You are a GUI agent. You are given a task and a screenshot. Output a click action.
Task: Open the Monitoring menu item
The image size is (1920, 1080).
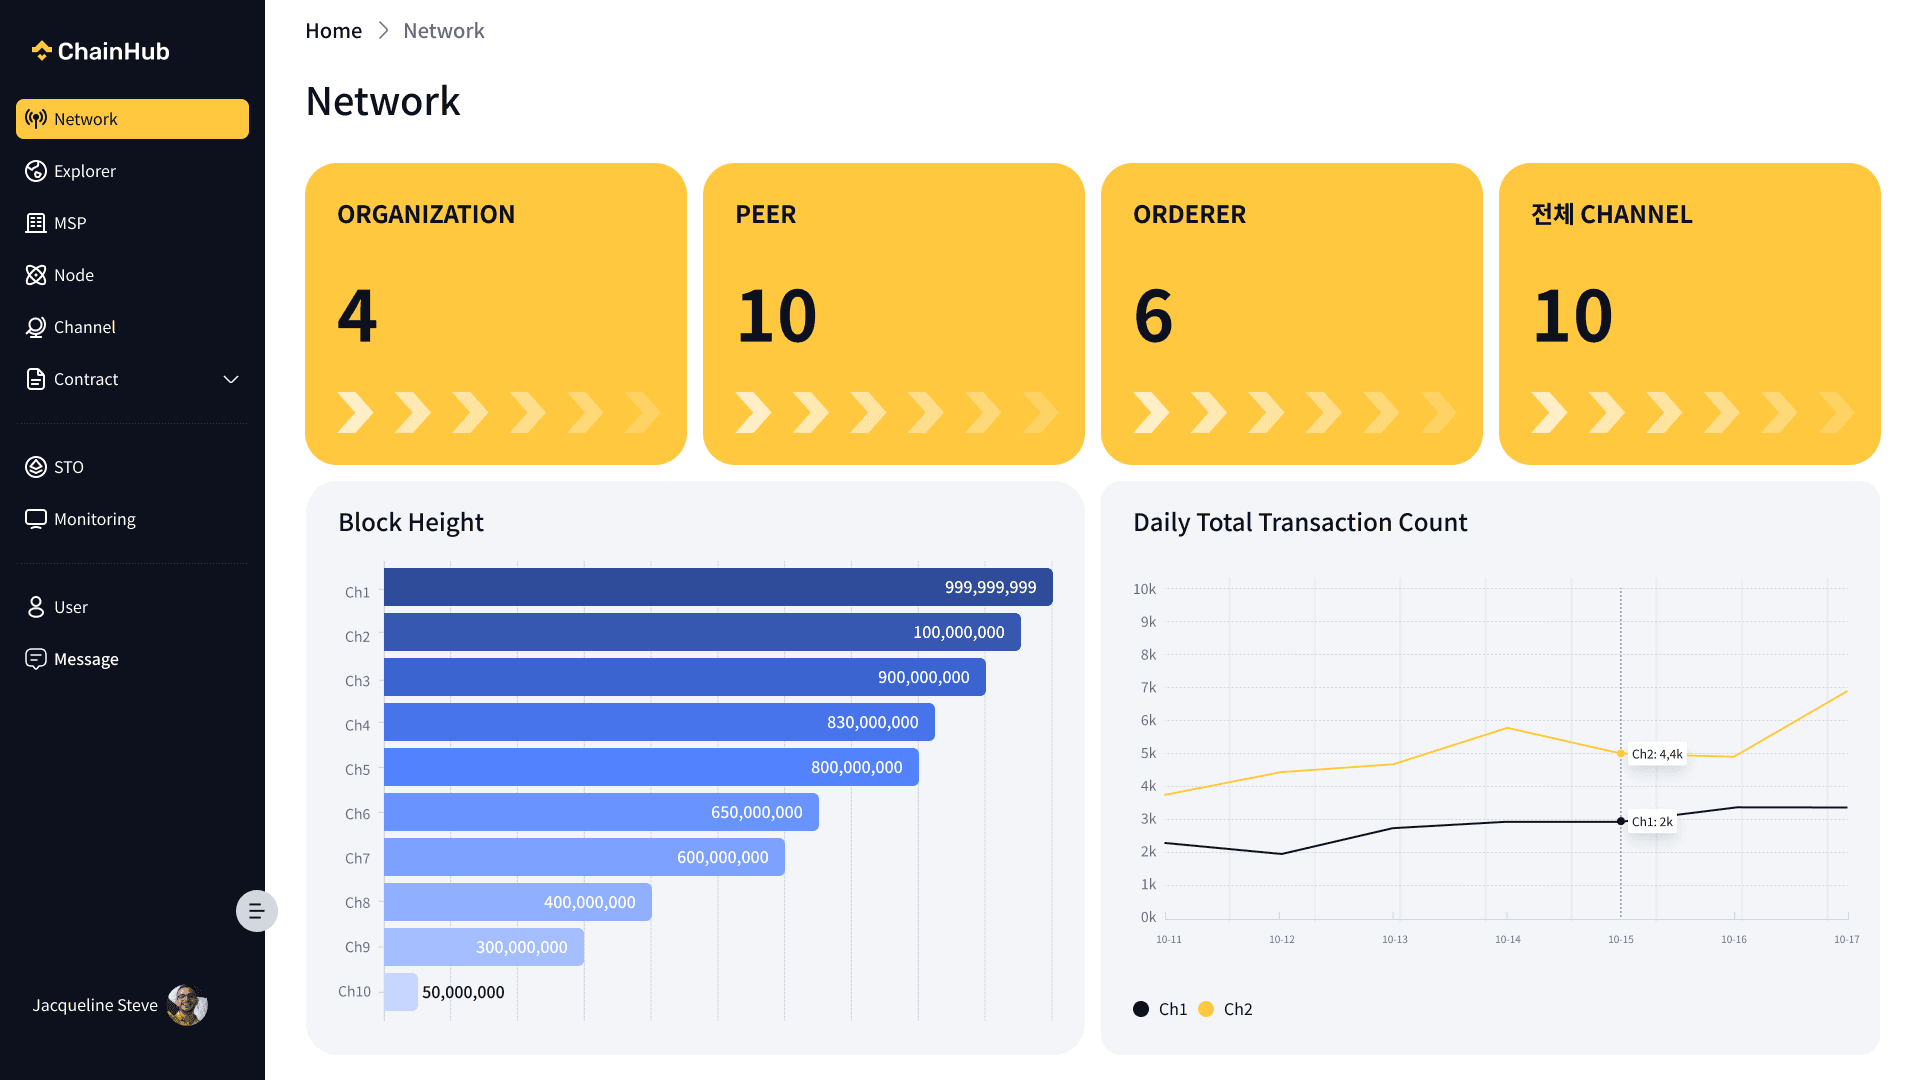coord(132,519)
